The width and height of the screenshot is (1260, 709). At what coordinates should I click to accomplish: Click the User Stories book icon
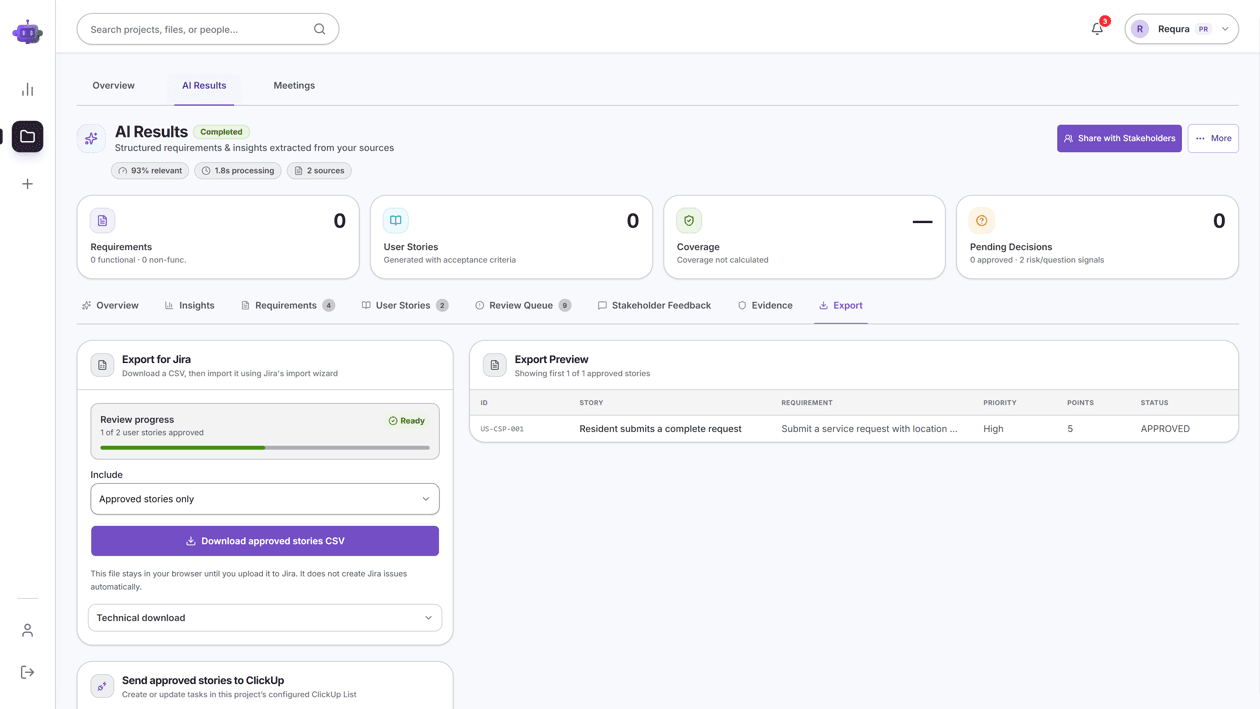(396, 220)
